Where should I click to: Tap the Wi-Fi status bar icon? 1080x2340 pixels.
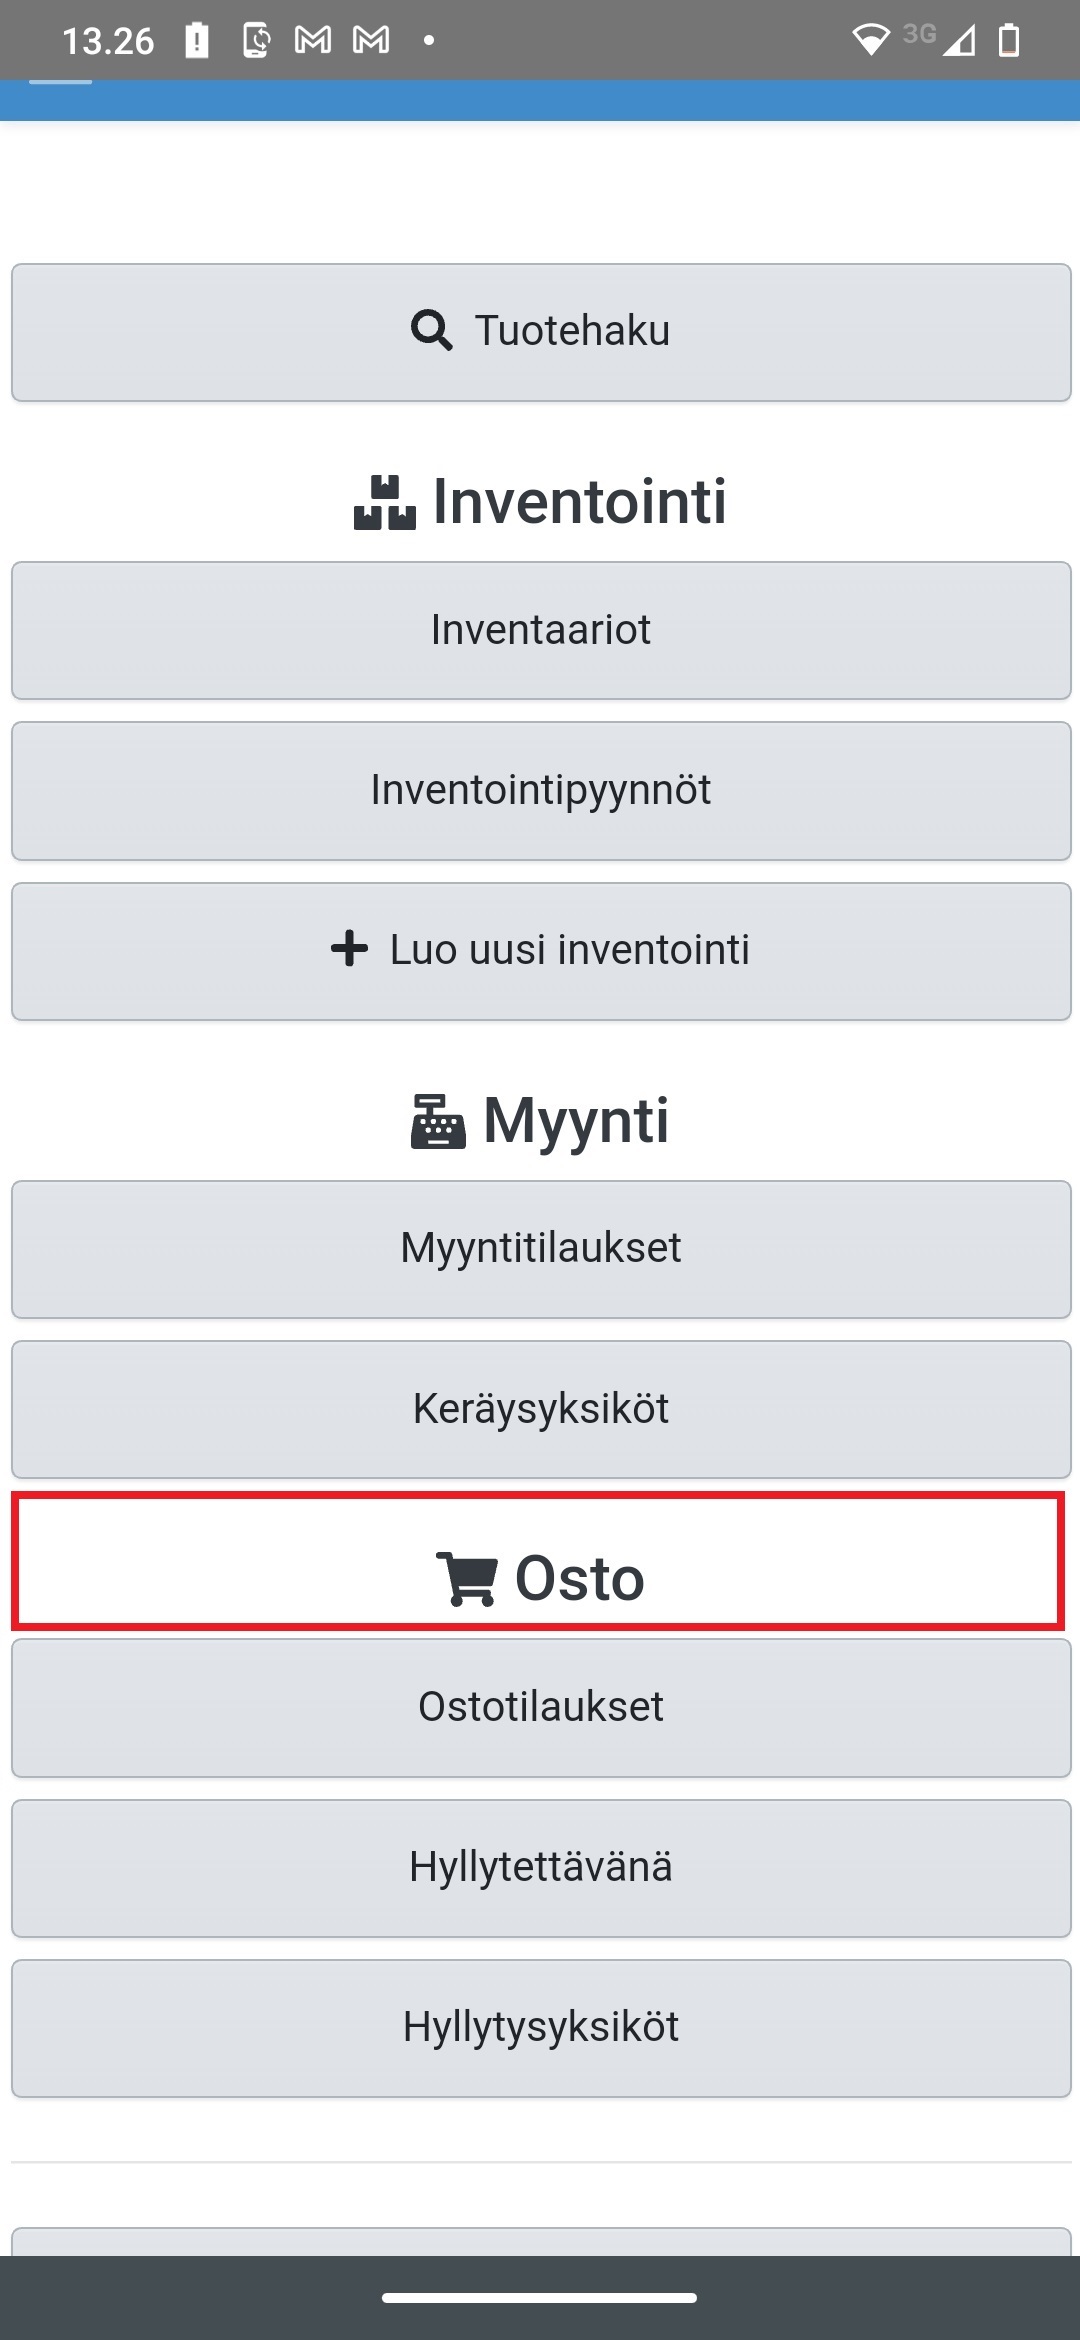870,40
